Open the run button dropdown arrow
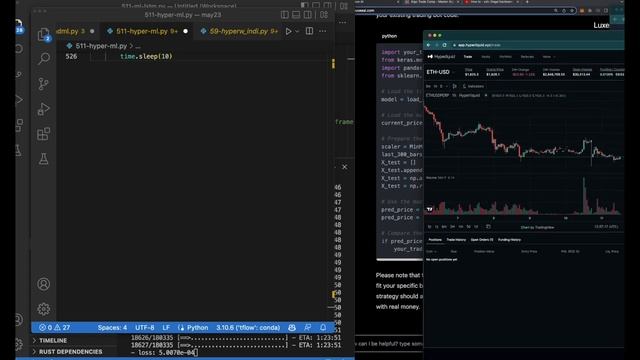 point(297,31)
